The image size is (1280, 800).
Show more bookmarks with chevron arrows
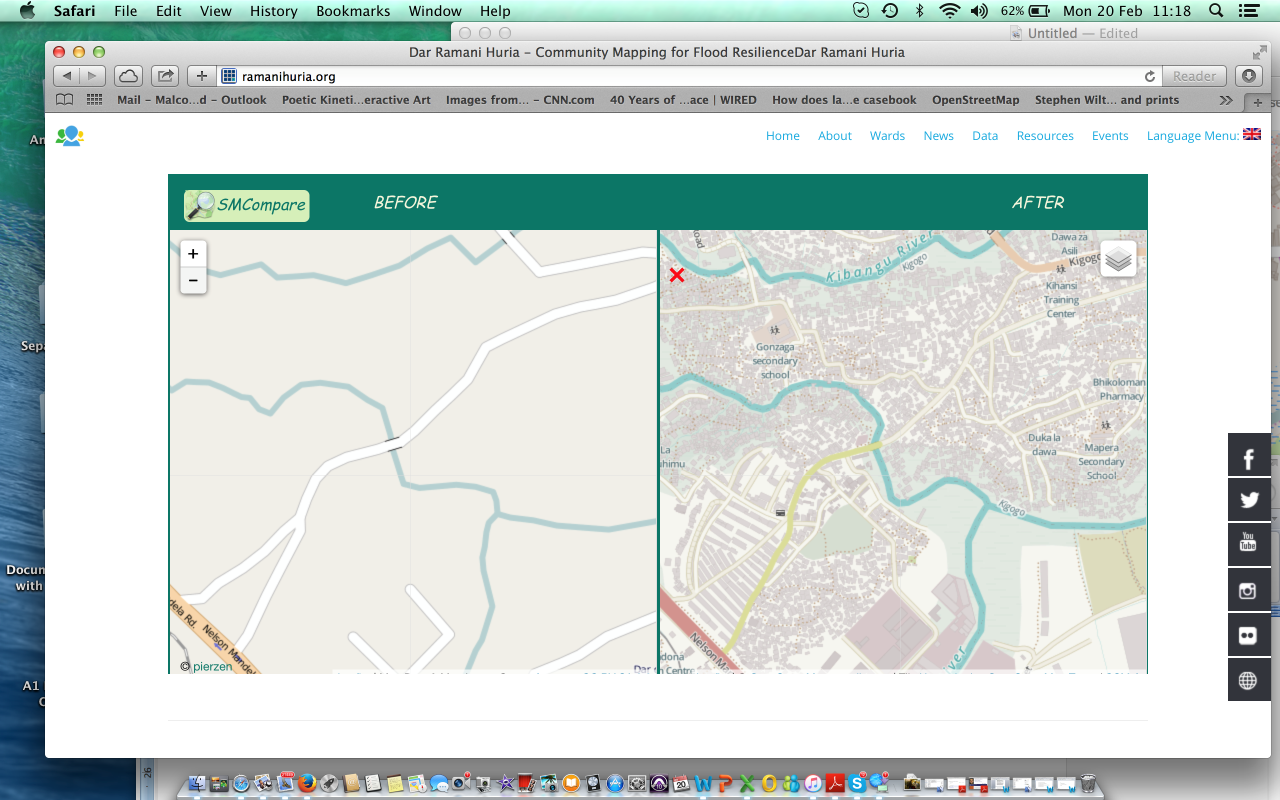1226,100
